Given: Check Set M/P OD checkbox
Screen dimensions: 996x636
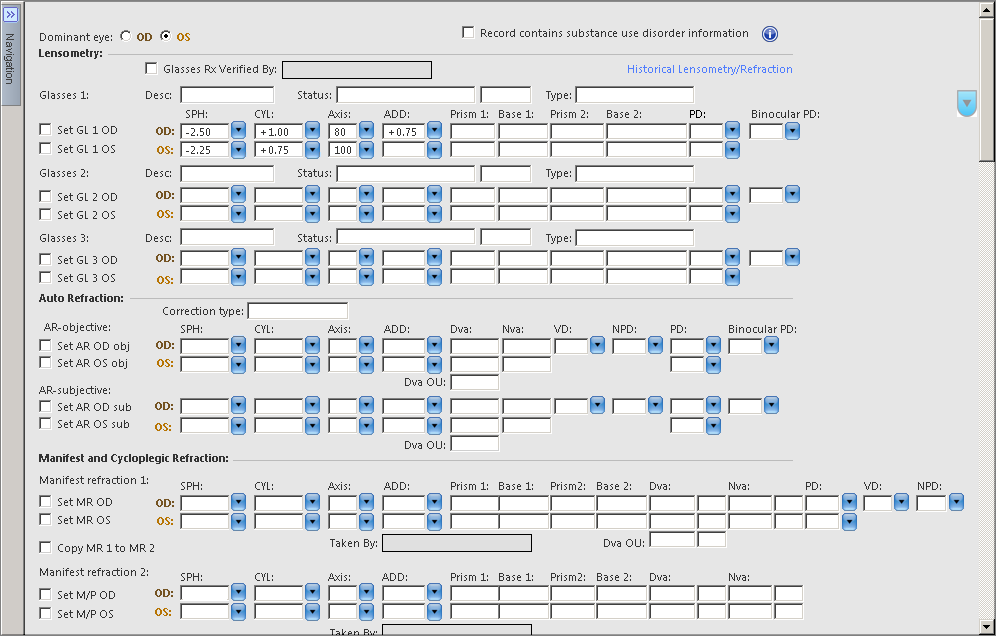Looking at the screenshot, I should tap(45, 595).
